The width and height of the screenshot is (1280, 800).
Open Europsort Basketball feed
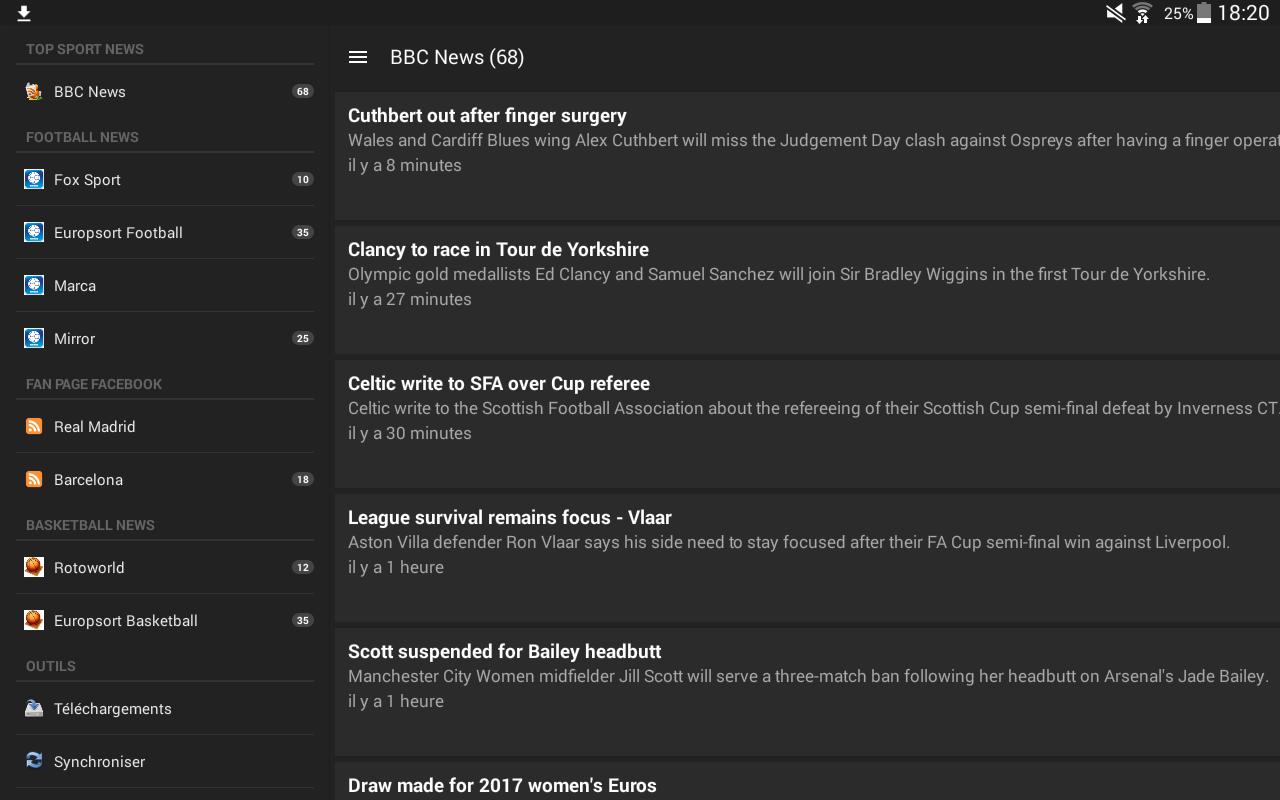pos(126,621)
